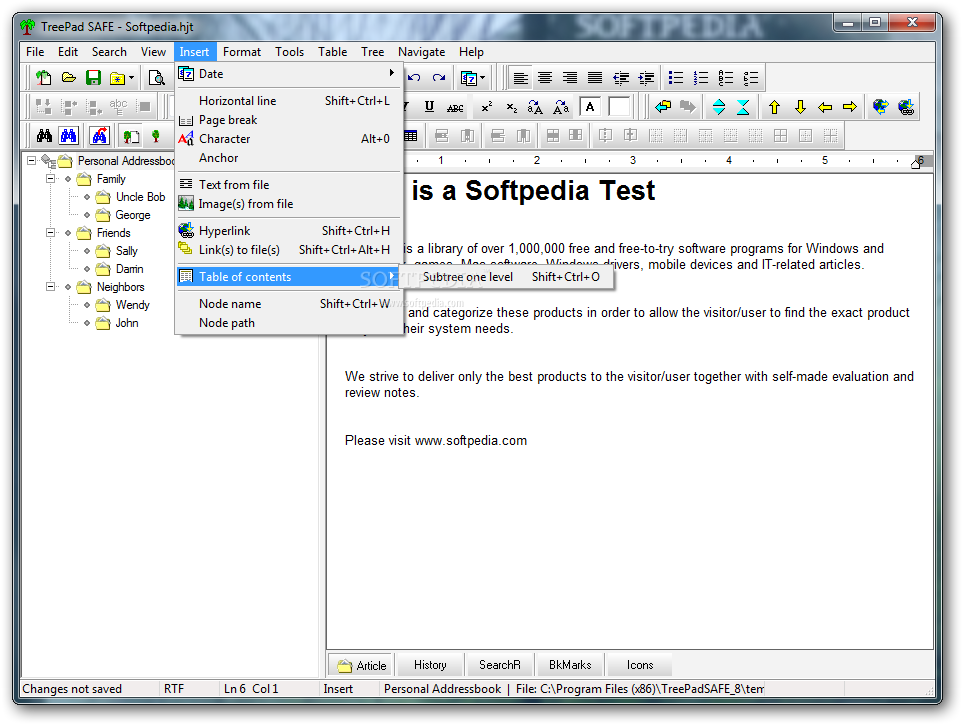The width and height of the screenshot is (963, 725).
Task: Click the Redo arrow icon
Action: [439, 78]
